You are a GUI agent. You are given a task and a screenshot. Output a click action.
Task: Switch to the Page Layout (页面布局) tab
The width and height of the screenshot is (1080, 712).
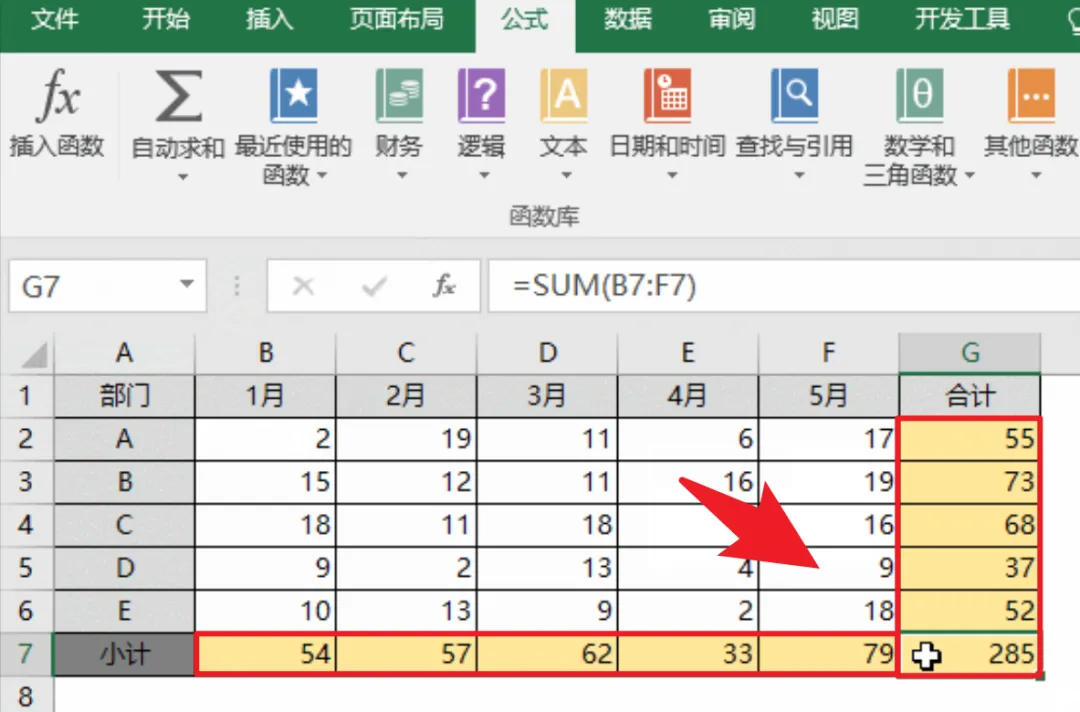click(x=396, y=19)
